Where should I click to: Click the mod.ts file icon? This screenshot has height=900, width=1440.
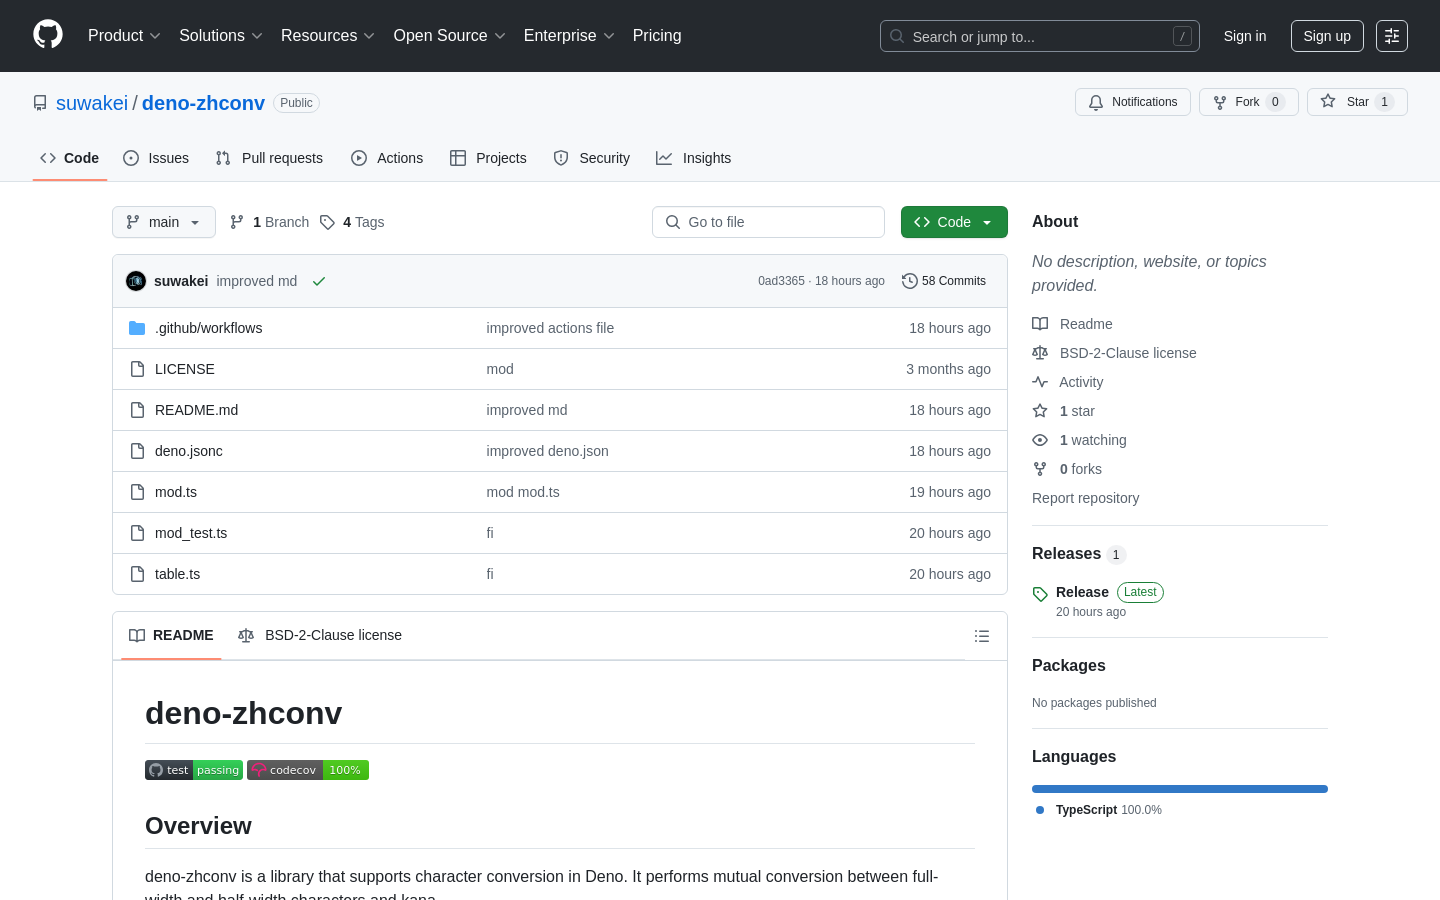[137, 492]
